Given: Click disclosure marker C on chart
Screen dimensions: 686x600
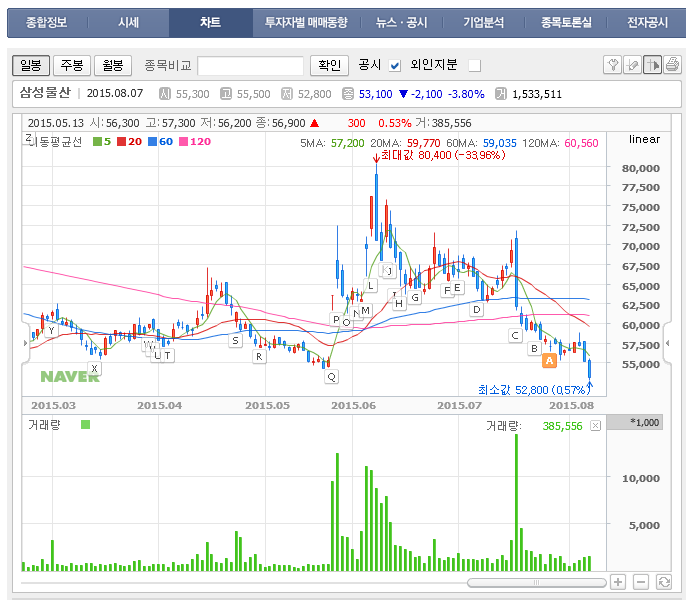Looking at the screenshot, I should click(515, 336).
